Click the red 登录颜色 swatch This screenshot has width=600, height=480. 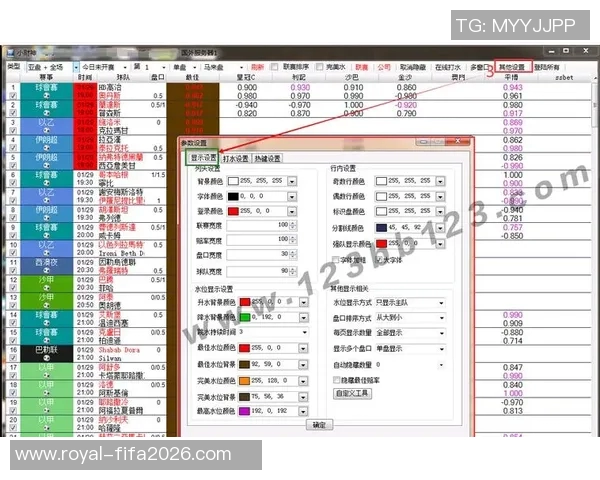click(x=233, y=211)
